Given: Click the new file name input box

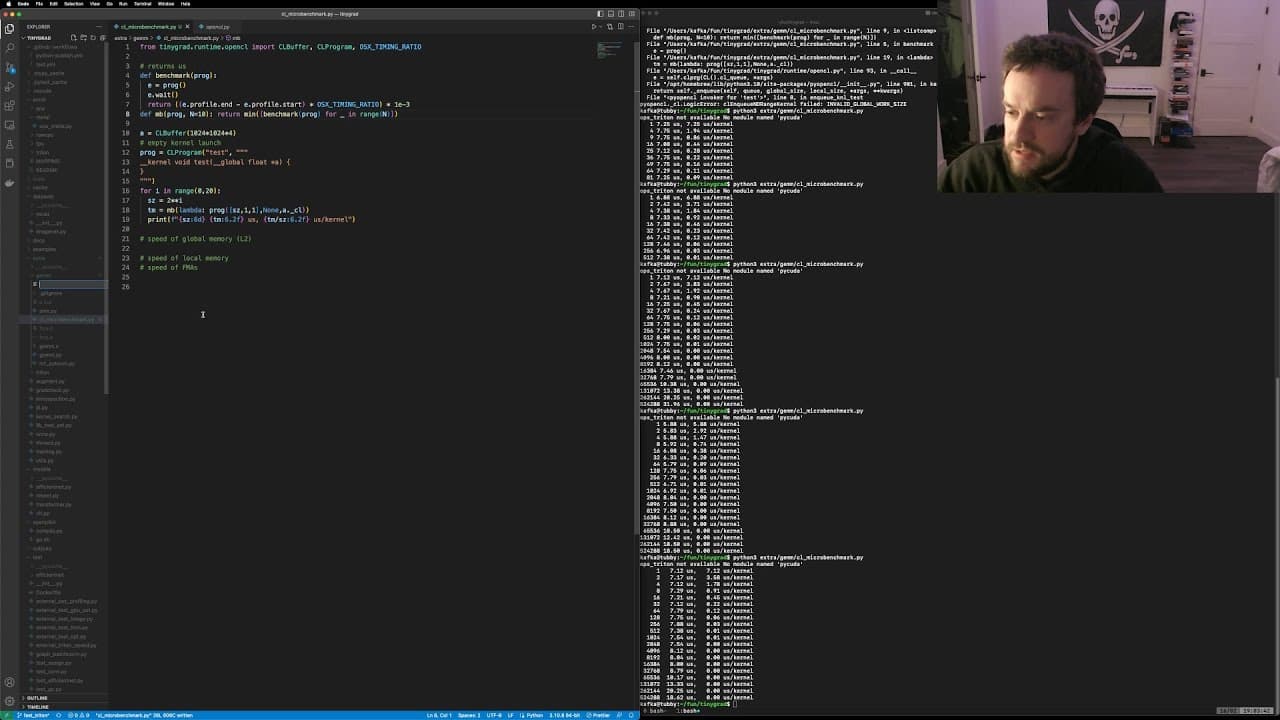Looking at the screenshot, I should (72, 284).
